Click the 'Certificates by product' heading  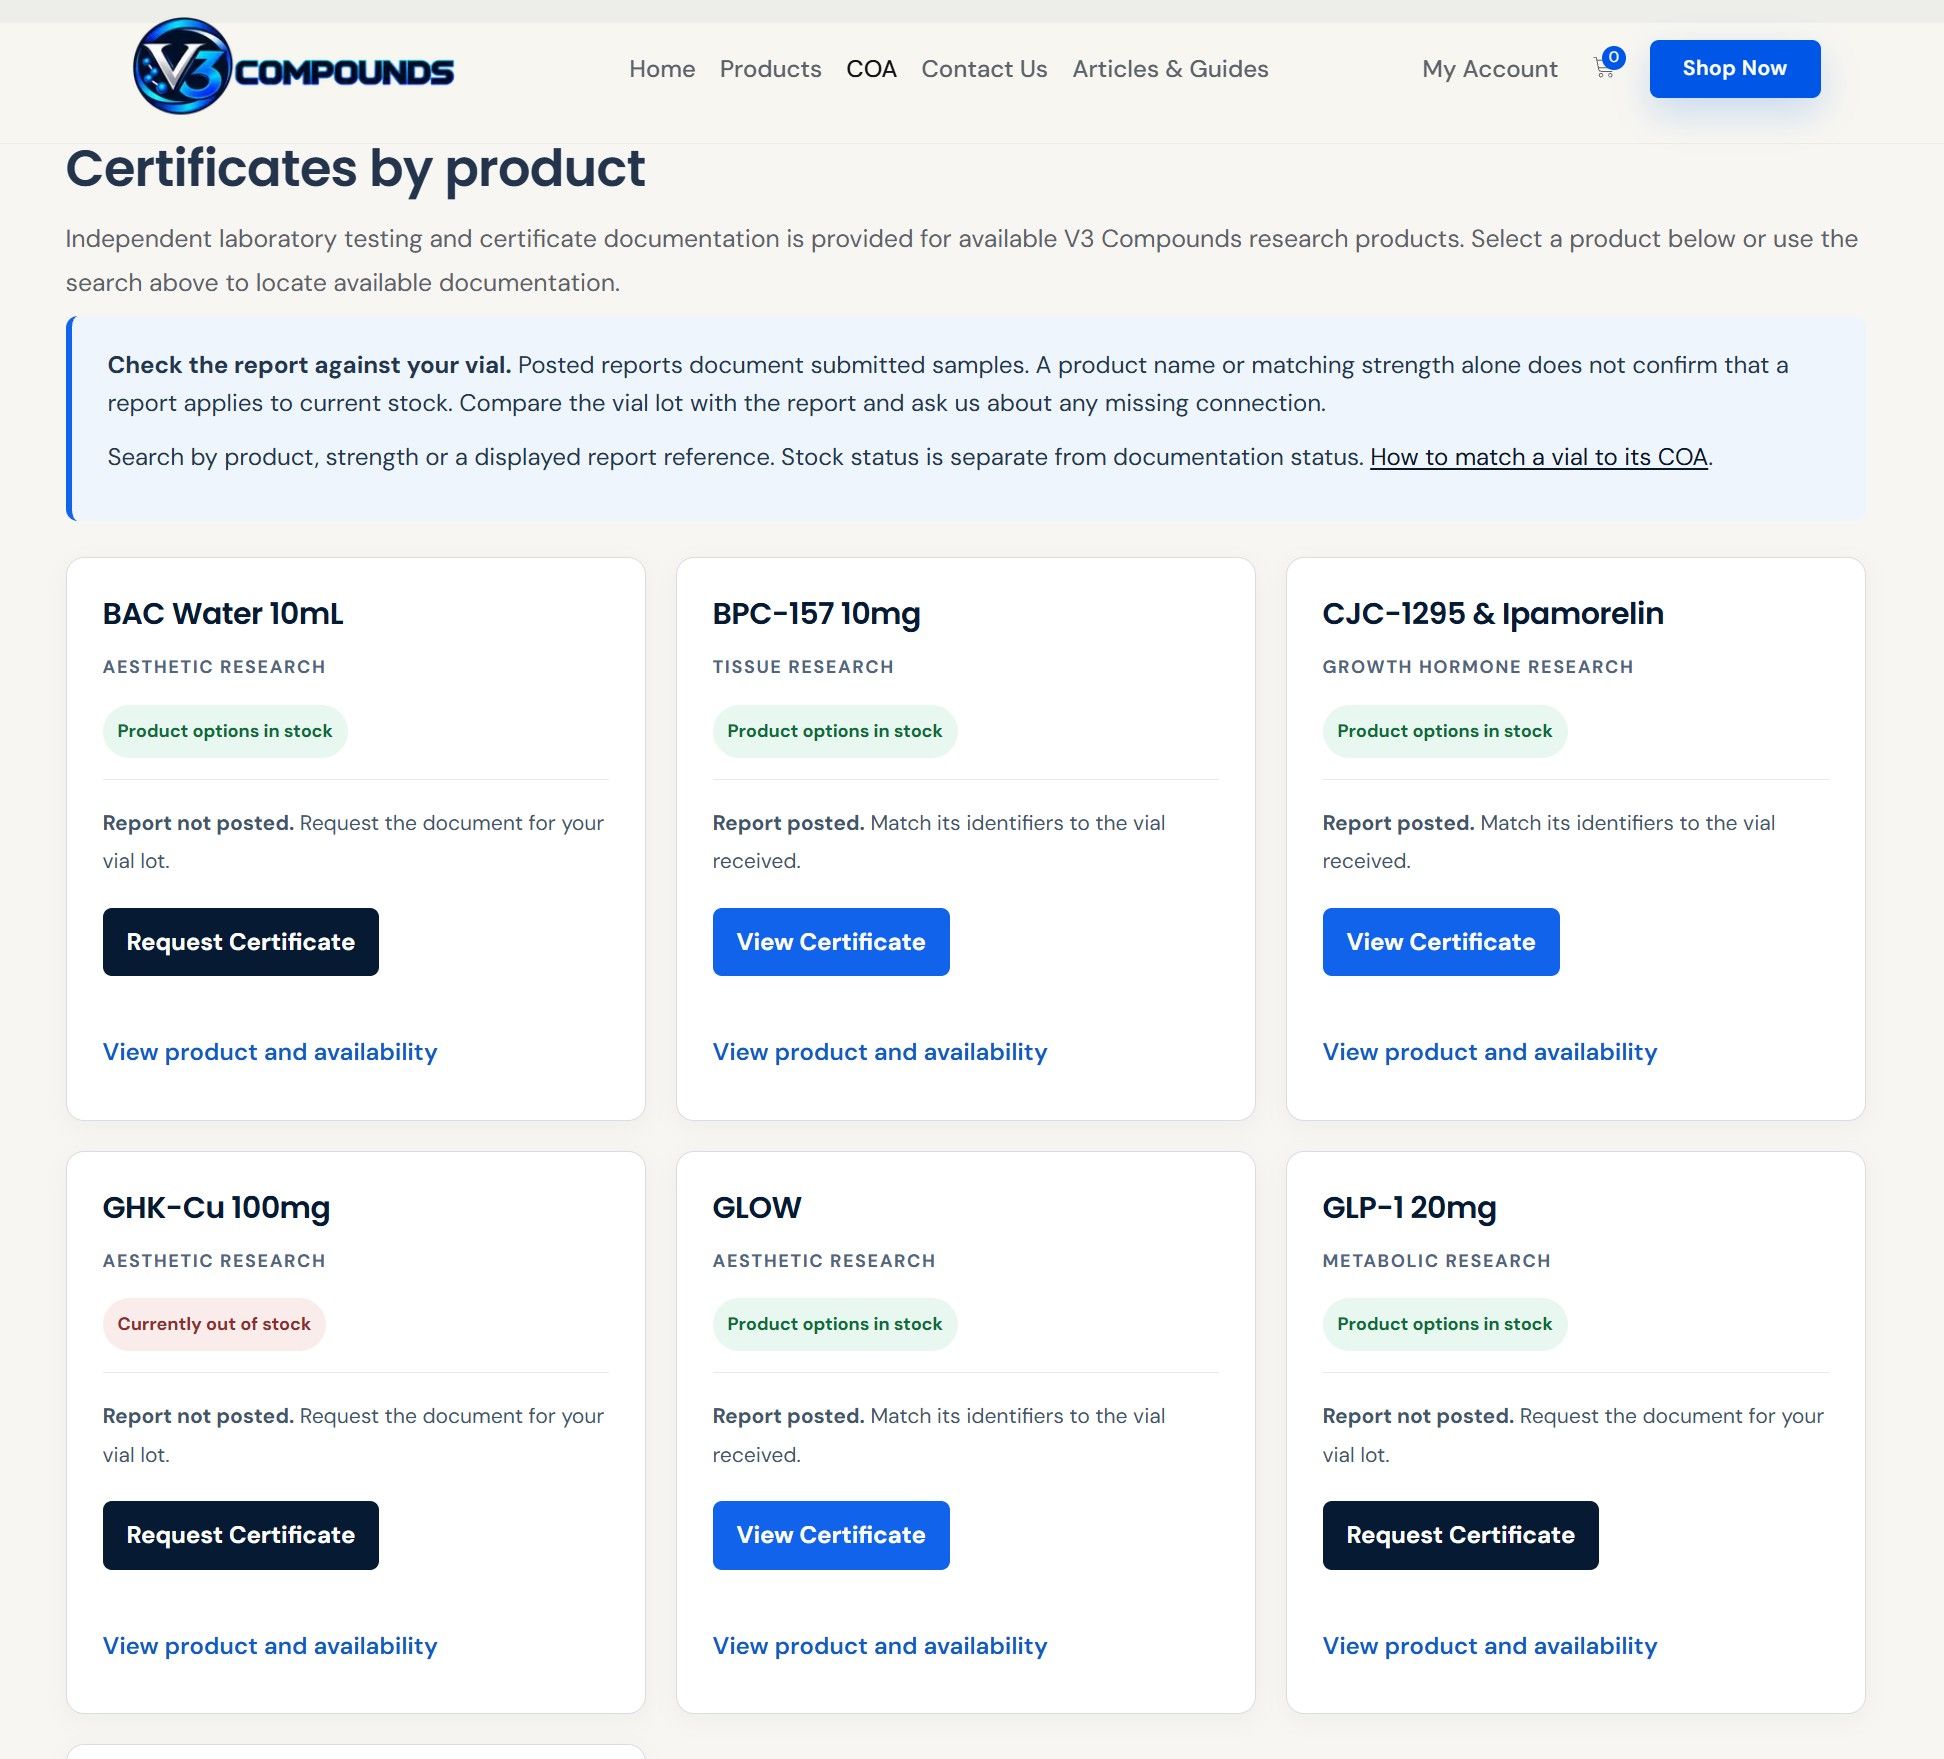(355, 168)
